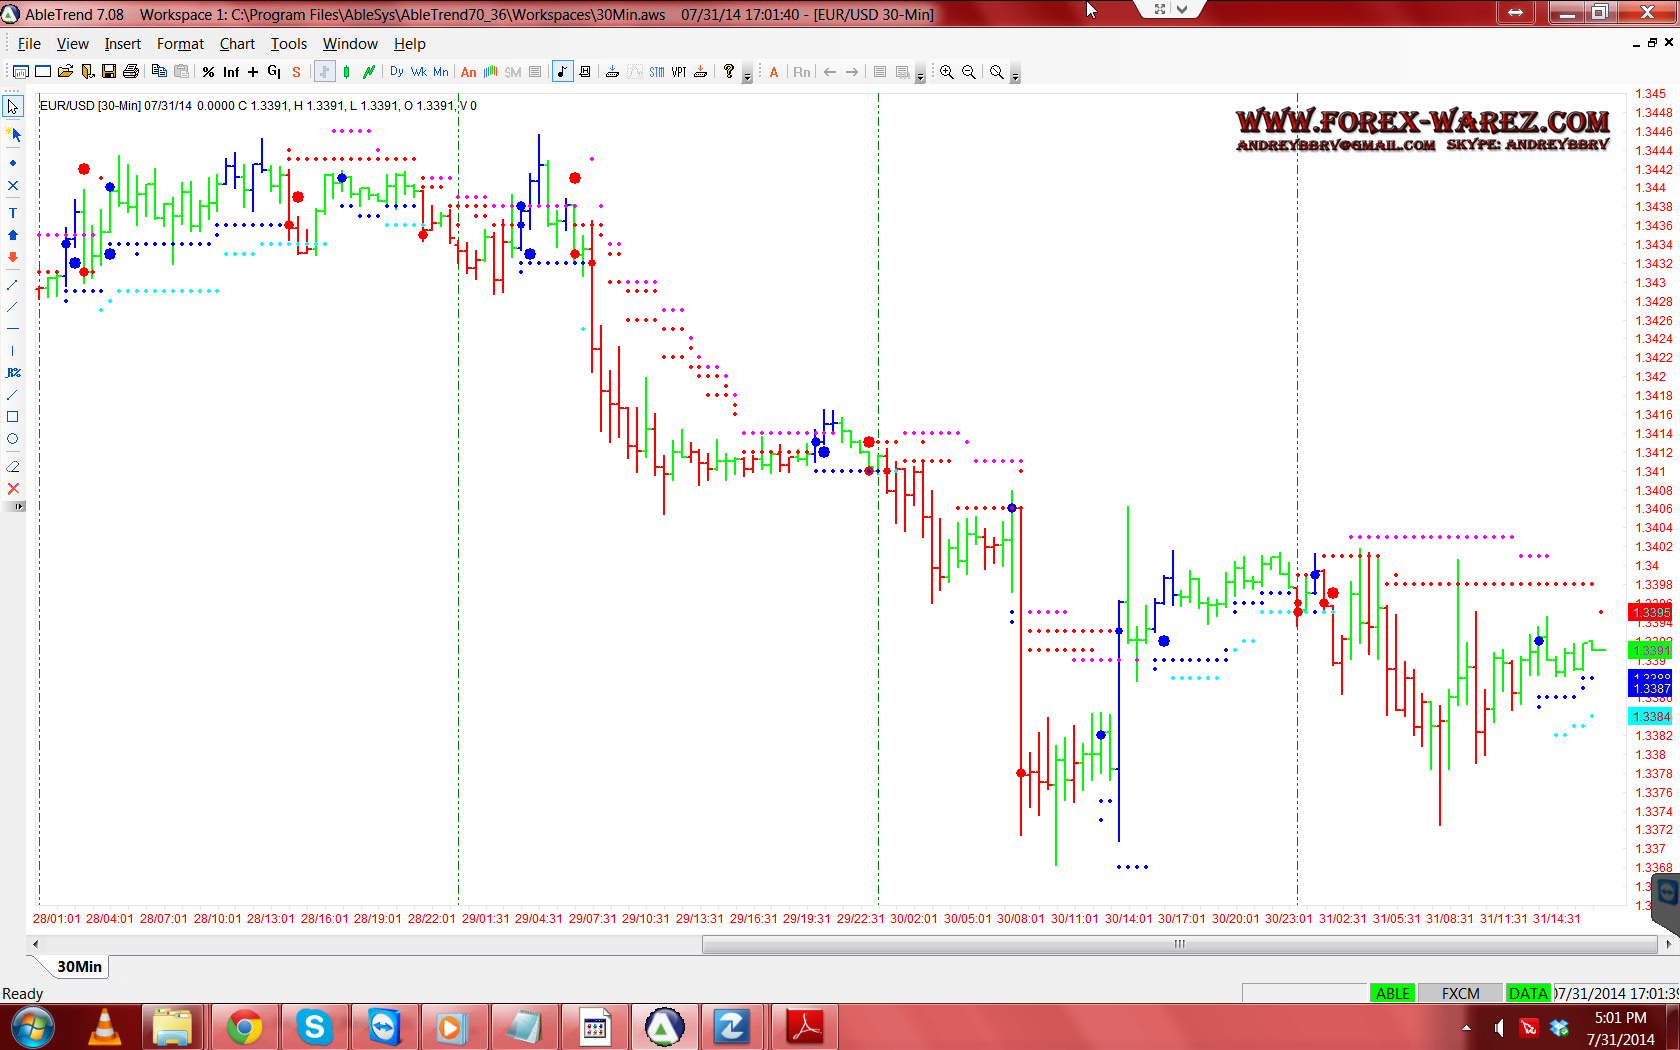Viewport: 1680px width, 1050px height.
Task: Select the eraser tool in sidebar
Action: click(x=13, y=466)
